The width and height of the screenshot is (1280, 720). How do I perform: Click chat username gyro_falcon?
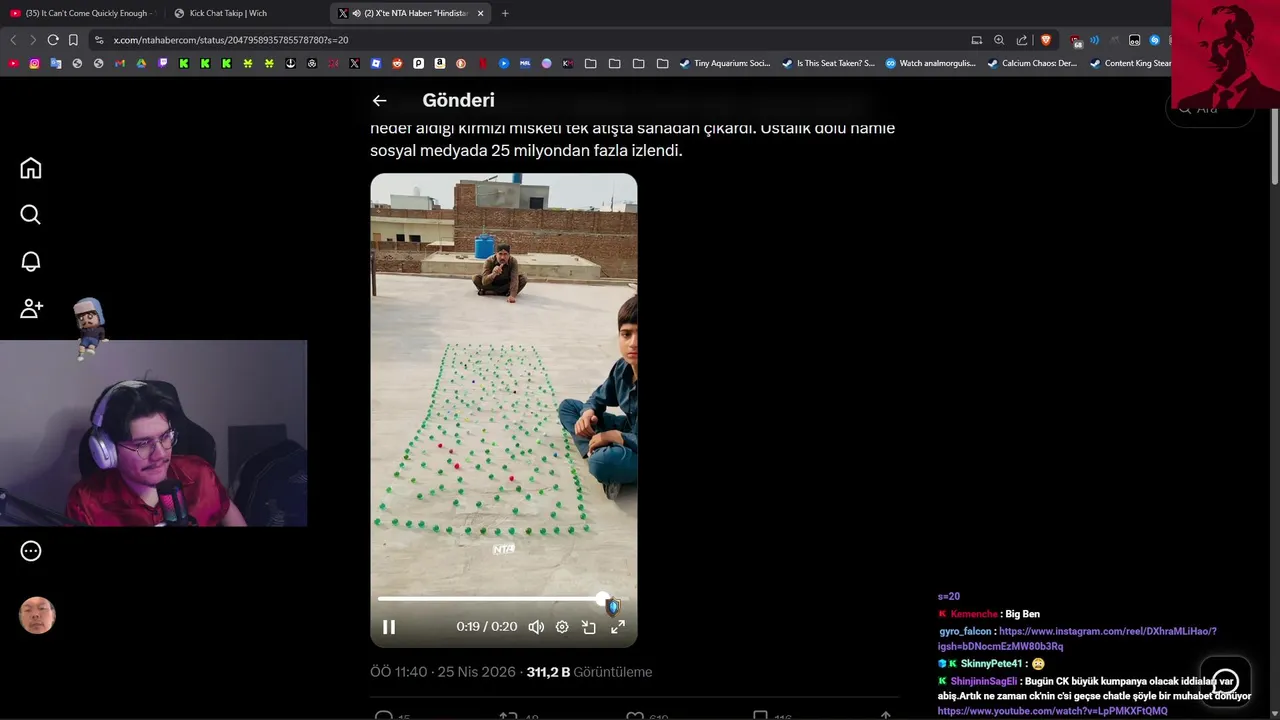tap(965, 632)
